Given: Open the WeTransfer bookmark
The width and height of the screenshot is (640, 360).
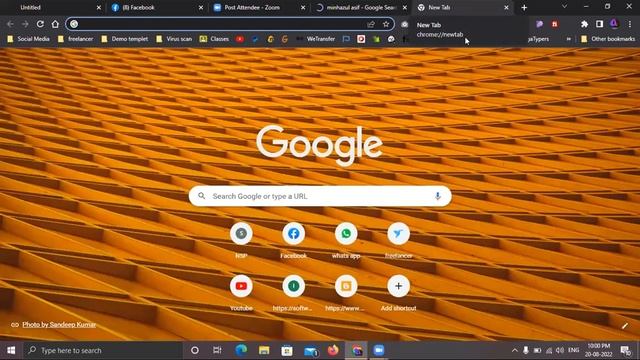Looking at the screenshot, I should [x=316, y=39].
